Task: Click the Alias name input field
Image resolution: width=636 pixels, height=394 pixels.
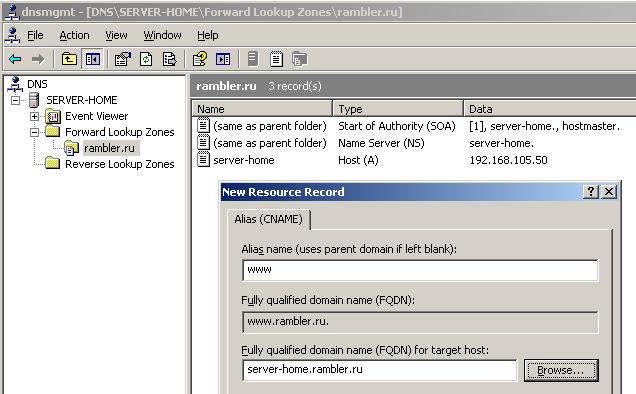Action: pos(420,270)
